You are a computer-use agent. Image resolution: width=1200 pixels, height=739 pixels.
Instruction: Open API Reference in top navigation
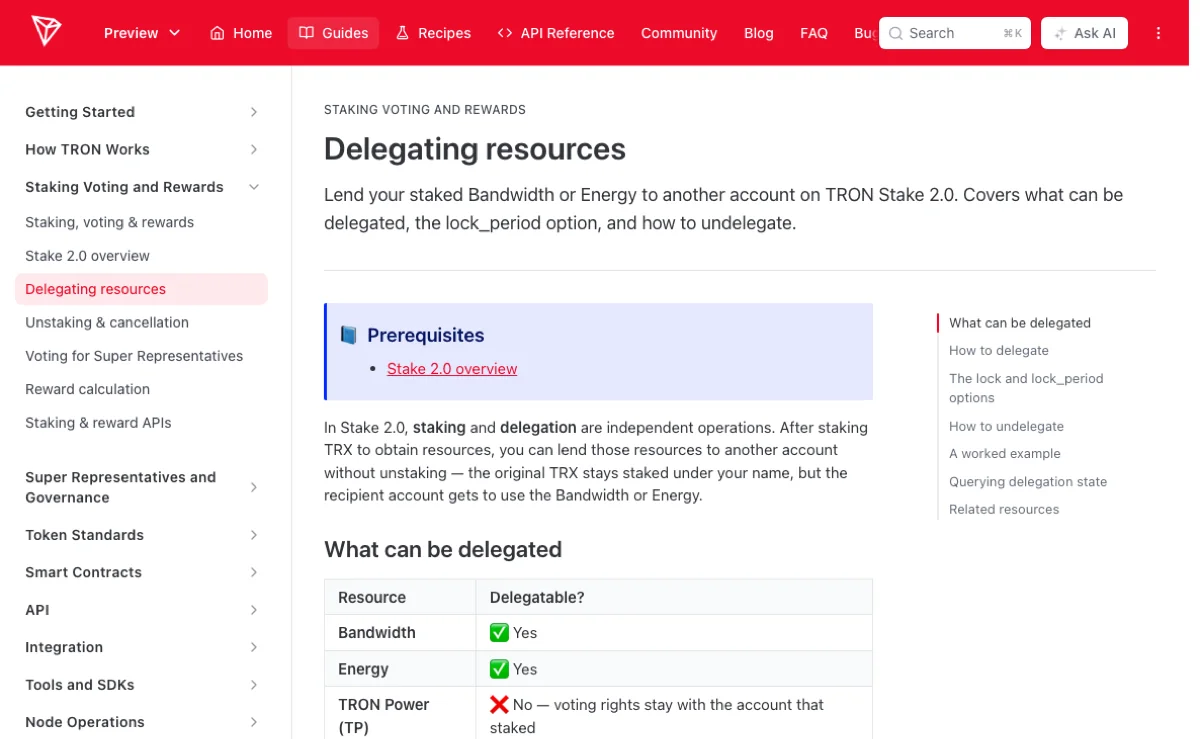tap(556, 33)
